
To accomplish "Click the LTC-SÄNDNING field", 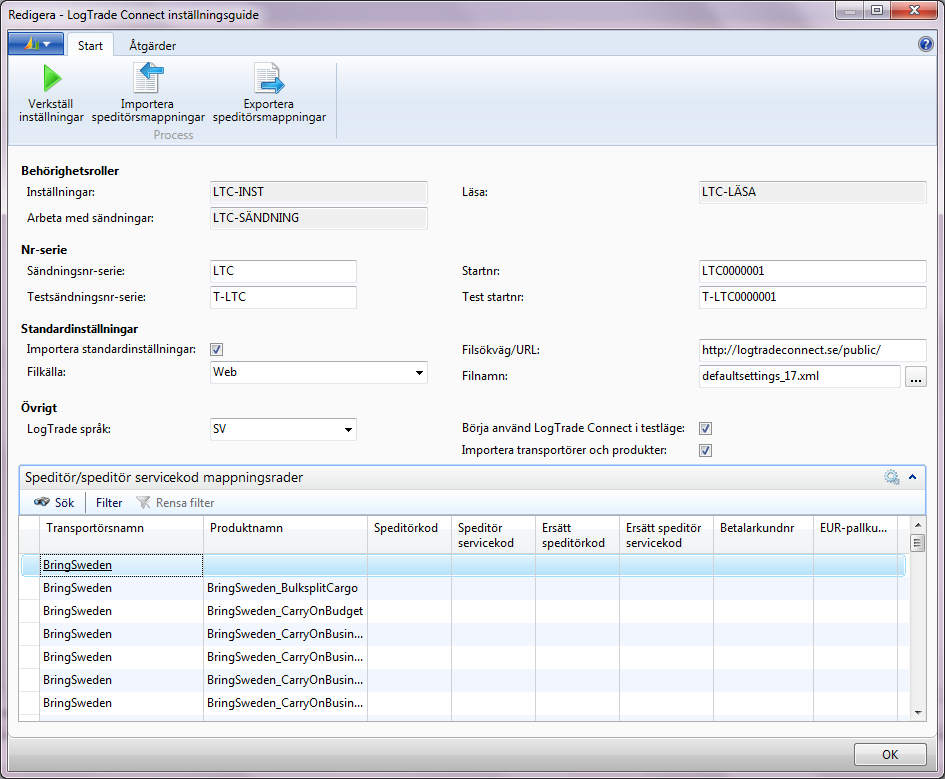I will 318,218.
